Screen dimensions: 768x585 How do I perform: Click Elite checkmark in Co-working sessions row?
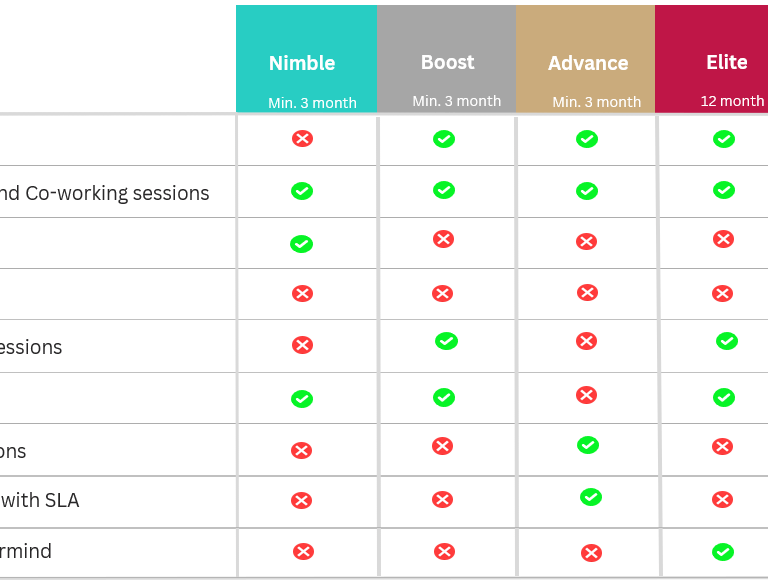(724, 190)
